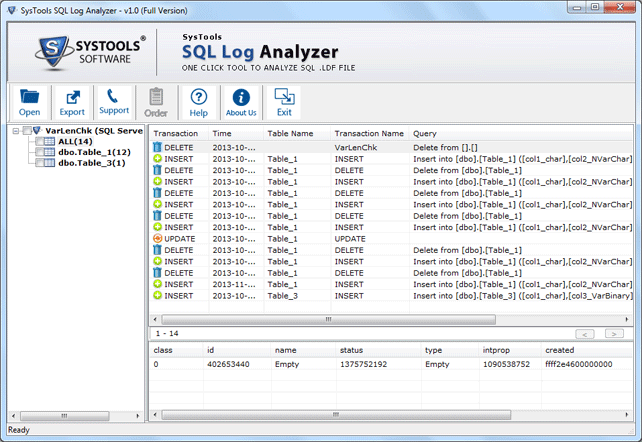Select the dbo.Table_3(1) tree item

92,163
